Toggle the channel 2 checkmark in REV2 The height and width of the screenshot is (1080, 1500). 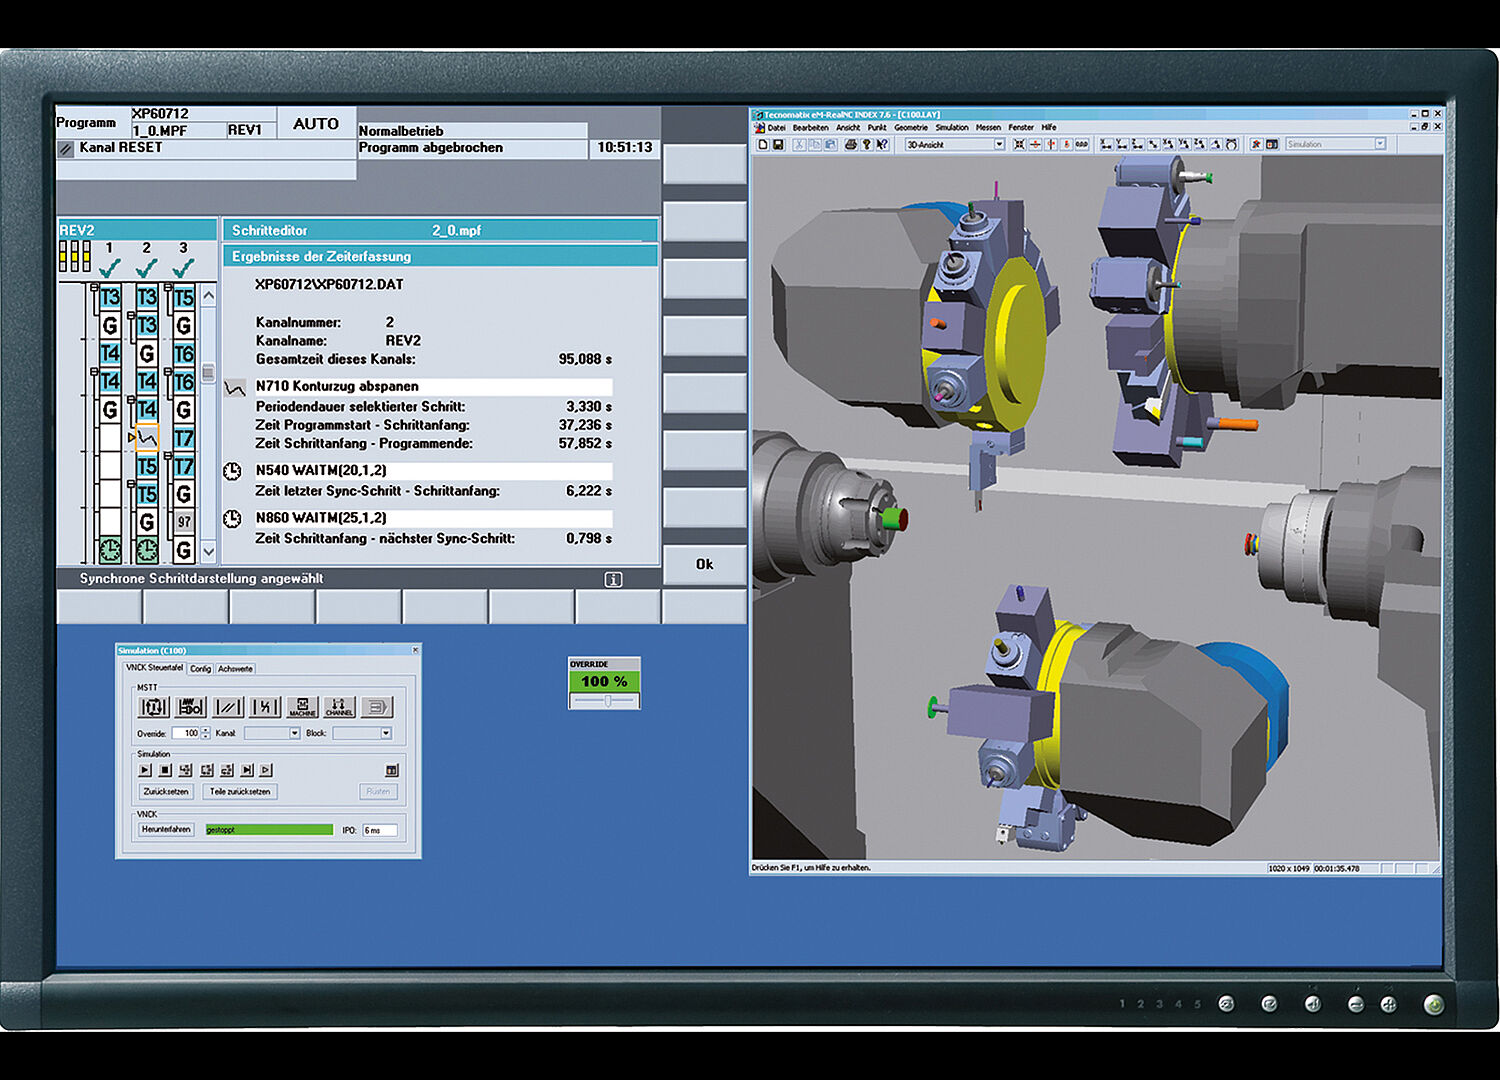click(x=146, y=268)
